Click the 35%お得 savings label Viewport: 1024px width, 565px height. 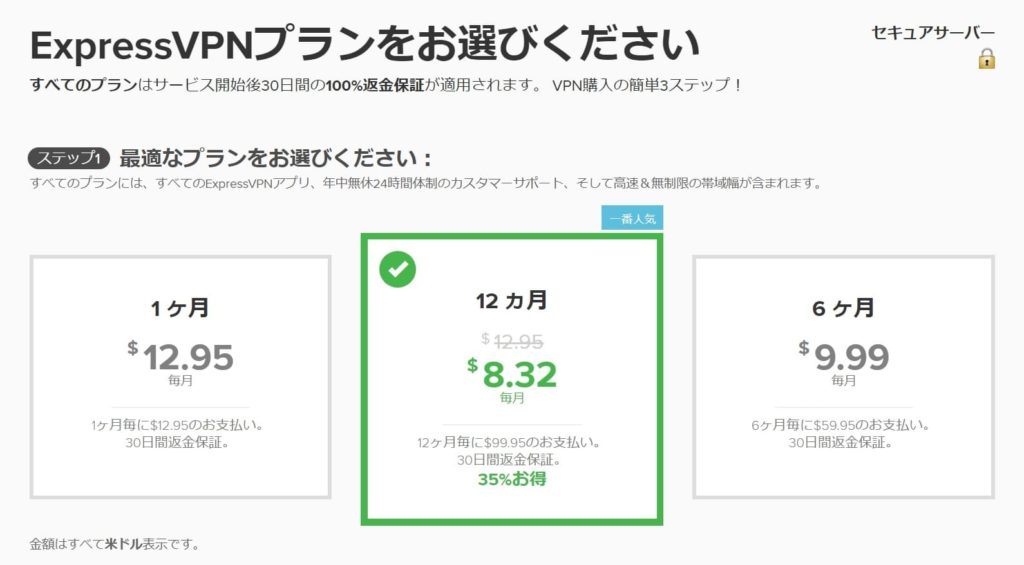coord(512,479)
